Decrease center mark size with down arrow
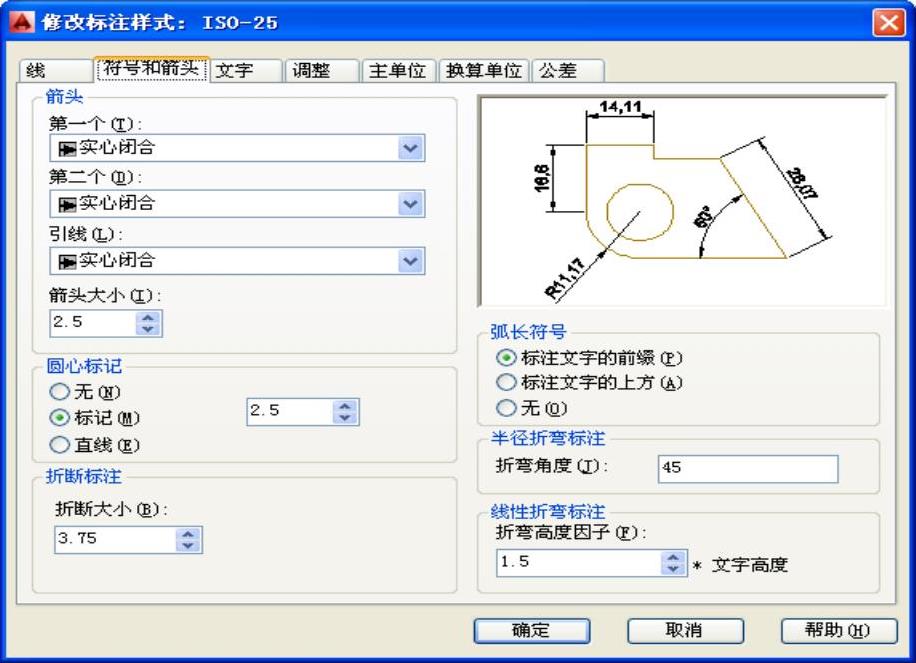The width and height of the screenshot is (916, 663). [x=345, y=418]
